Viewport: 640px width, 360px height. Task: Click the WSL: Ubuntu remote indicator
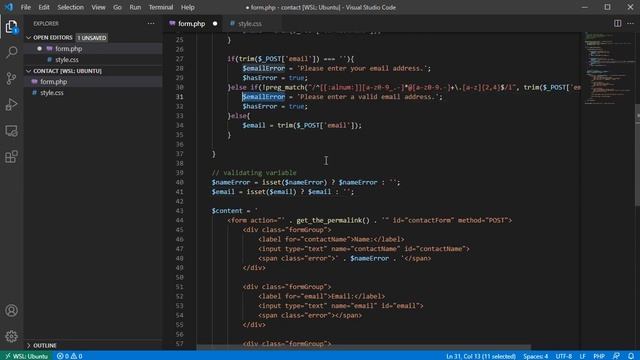click(26, 356)
